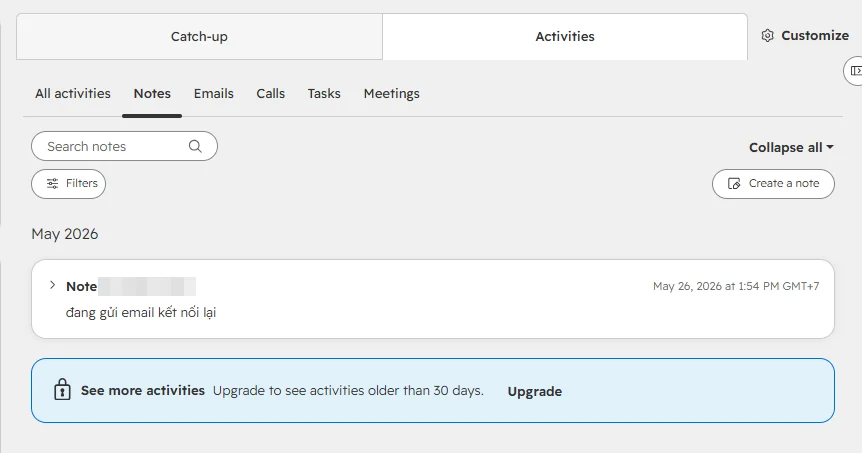Switch to Meetings tab
The image size is (862, 453).
[x=391, y=93]
